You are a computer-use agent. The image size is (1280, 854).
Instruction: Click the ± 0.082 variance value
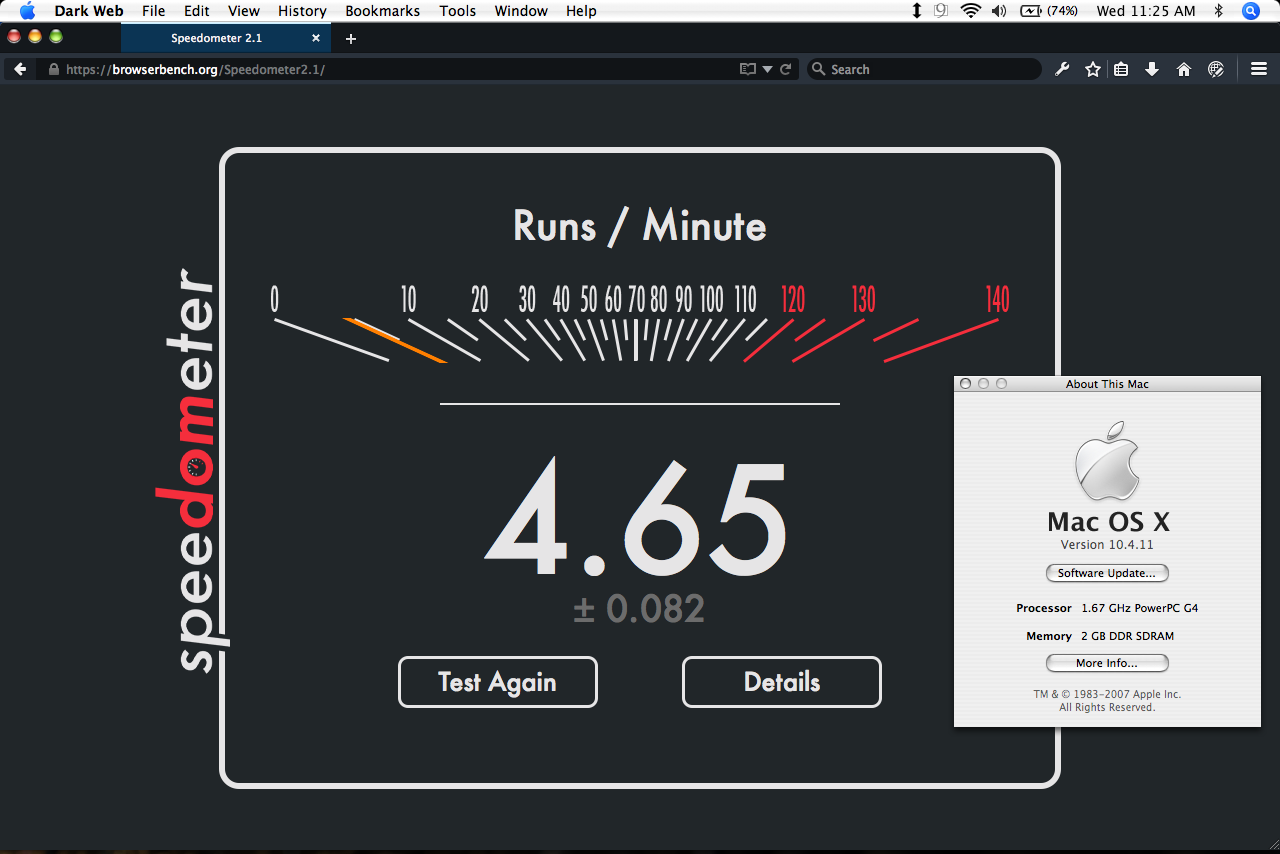coord(639,609)
